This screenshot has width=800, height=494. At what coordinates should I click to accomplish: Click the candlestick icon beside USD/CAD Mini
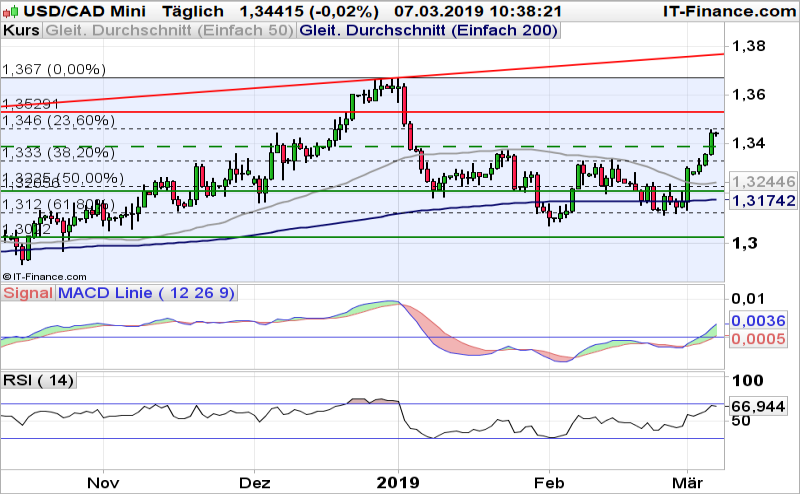12,11
